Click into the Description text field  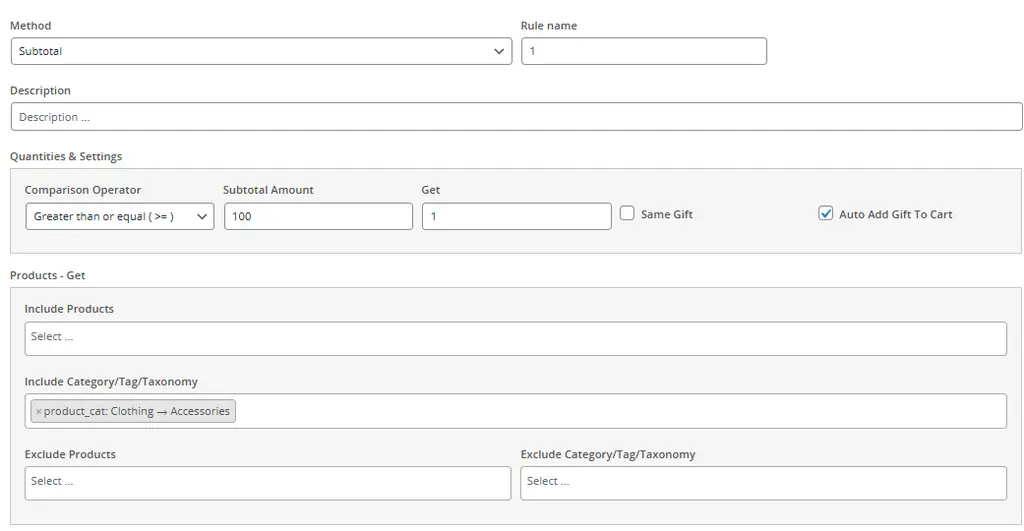coord(515,117)
